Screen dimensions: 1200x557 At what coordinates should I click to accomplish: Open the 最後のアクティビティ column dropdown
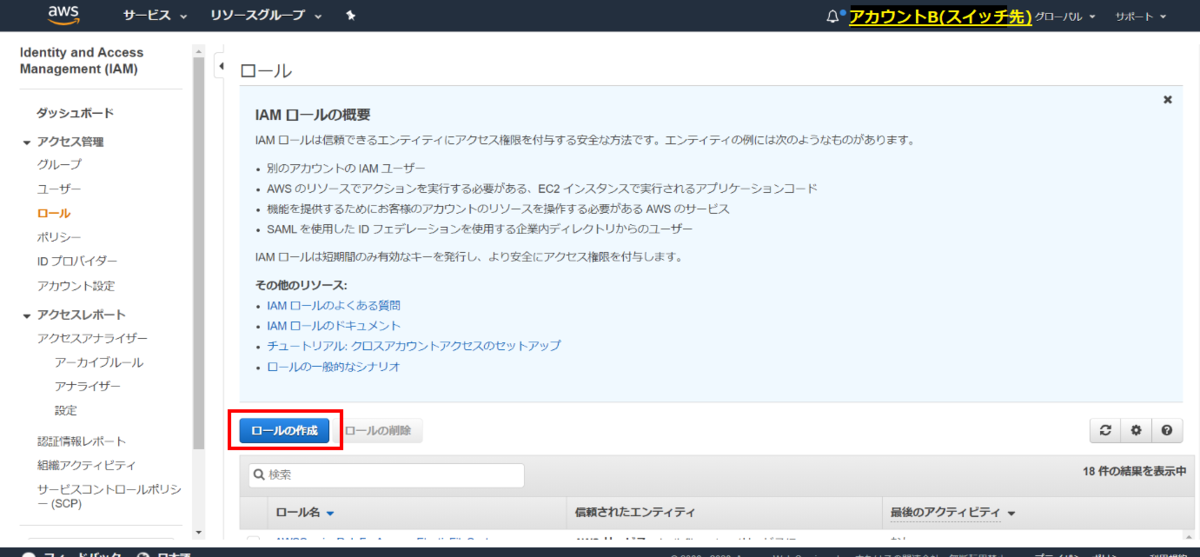(1011, 513)
